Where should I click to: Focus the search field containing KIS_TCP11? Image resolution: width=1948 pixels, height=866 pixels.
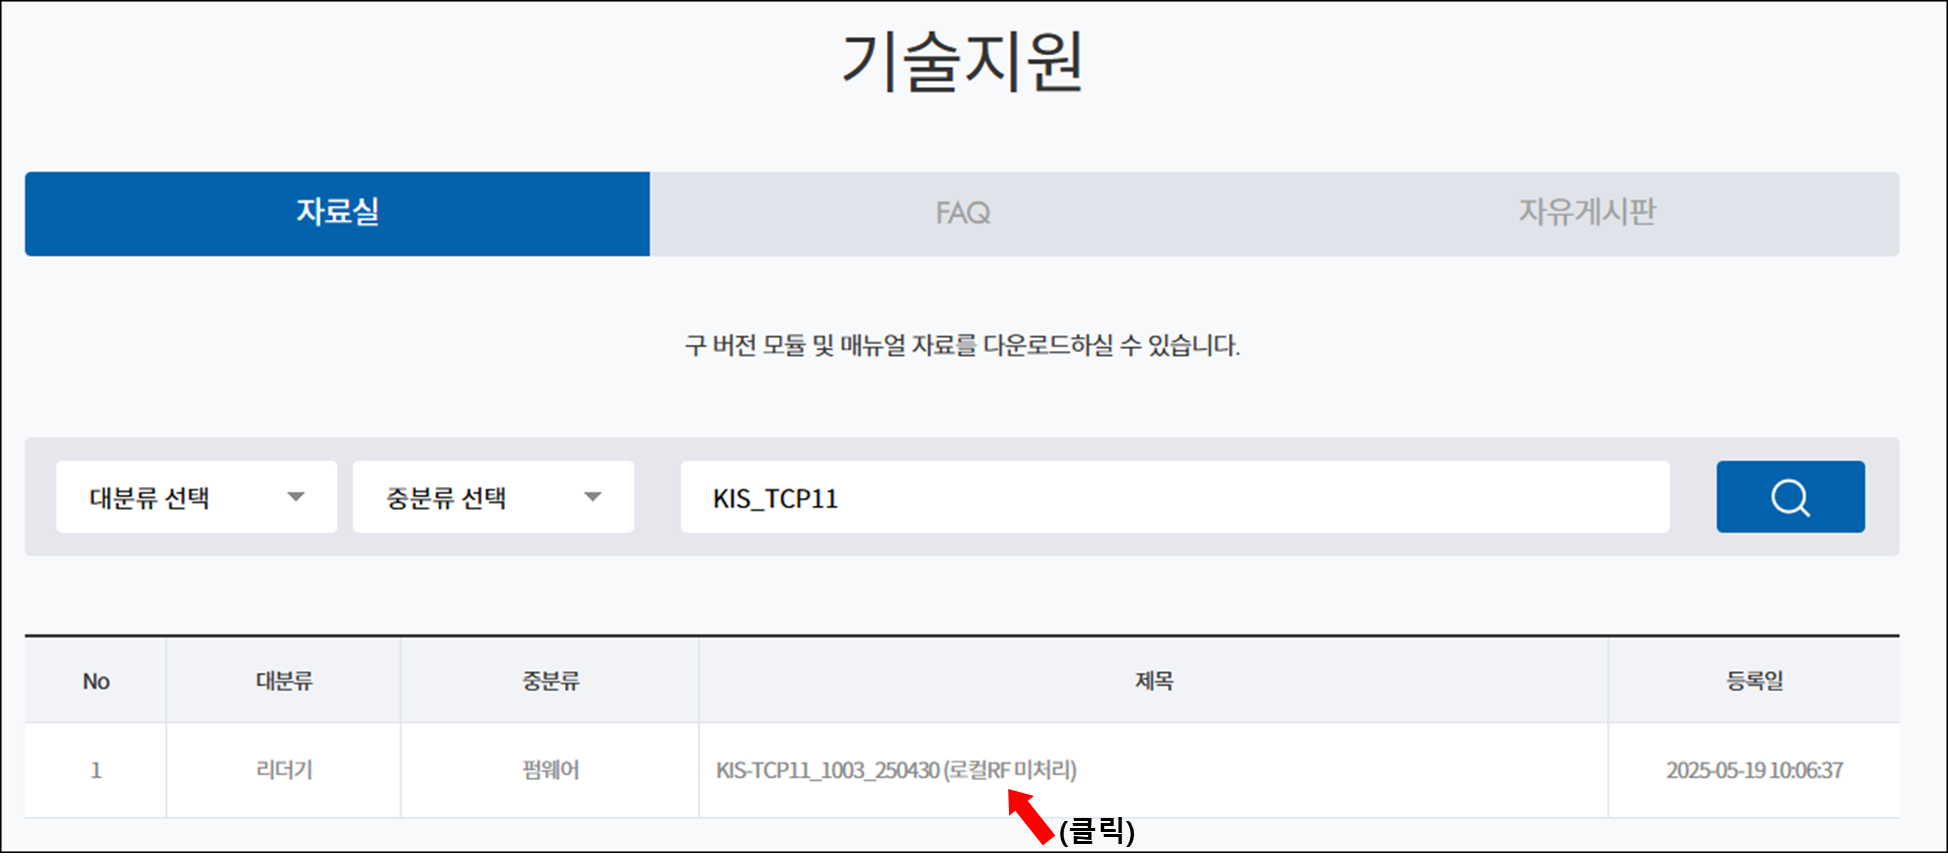[1174, 497]
